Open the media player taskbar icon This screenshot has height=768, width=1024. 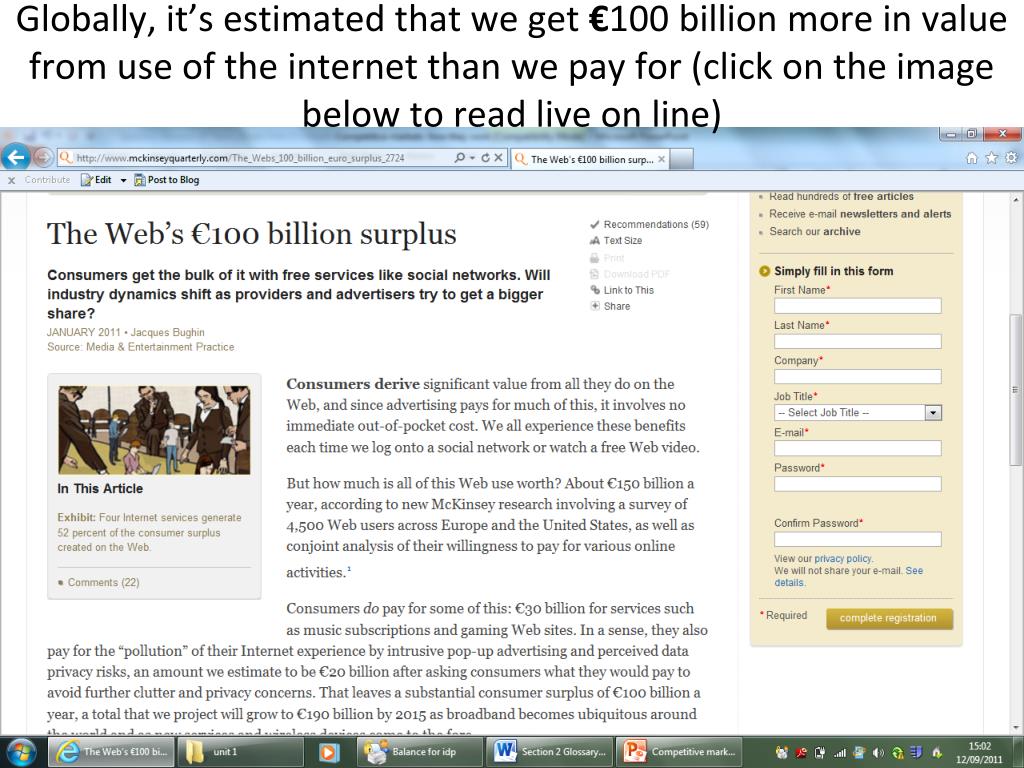tap(328, 752)
